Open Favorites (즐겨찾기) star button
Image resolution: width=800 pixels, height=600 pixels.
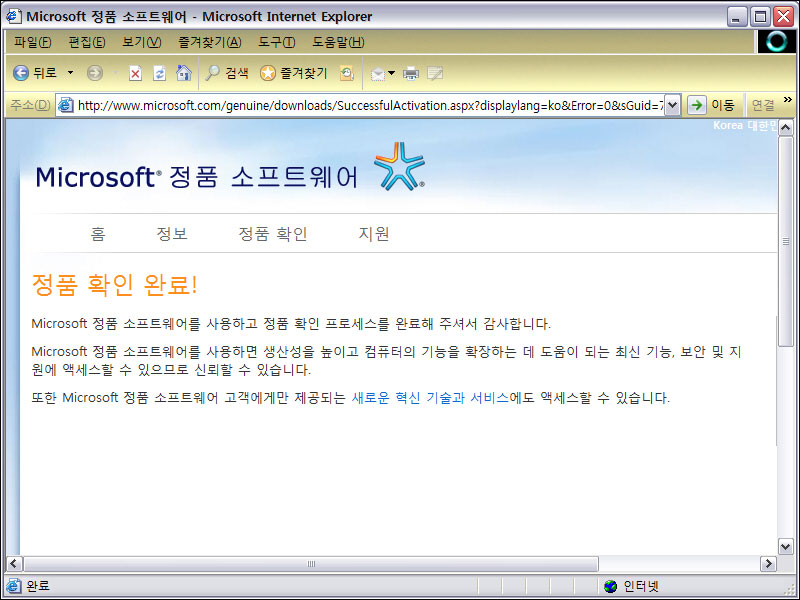point(293,73)
